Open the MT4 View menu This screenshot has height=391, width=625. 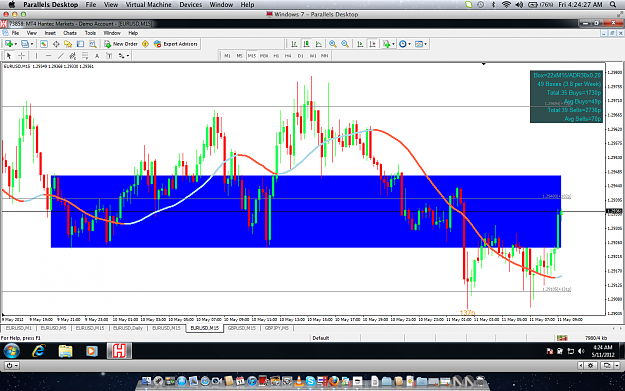[x=31, y=33]
